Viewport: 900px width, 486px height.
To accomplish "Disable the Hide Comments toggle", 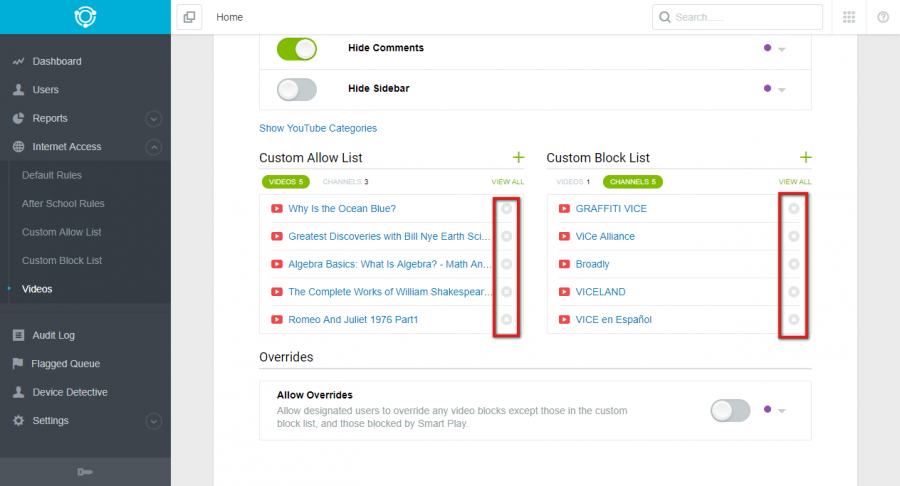I will 297,49.
